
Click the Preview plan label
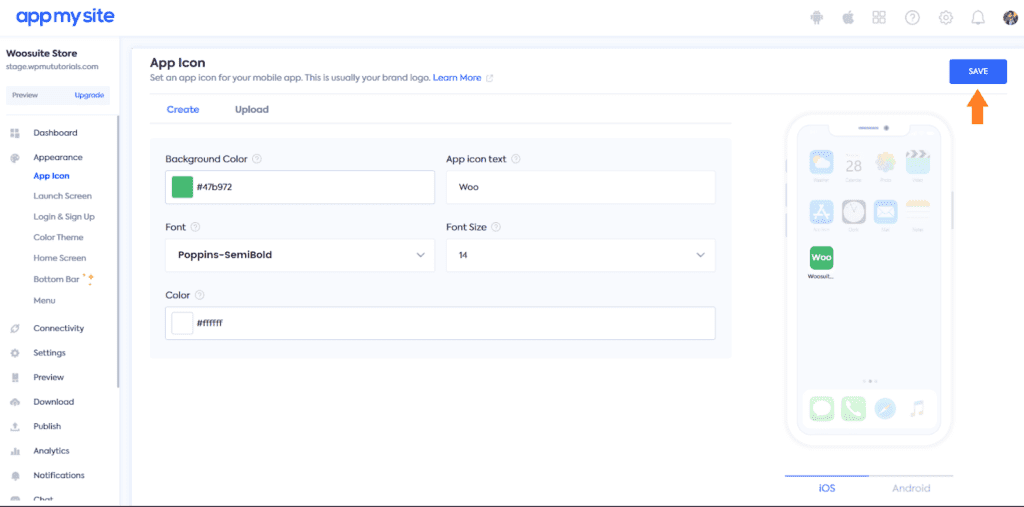pos(25,95)
